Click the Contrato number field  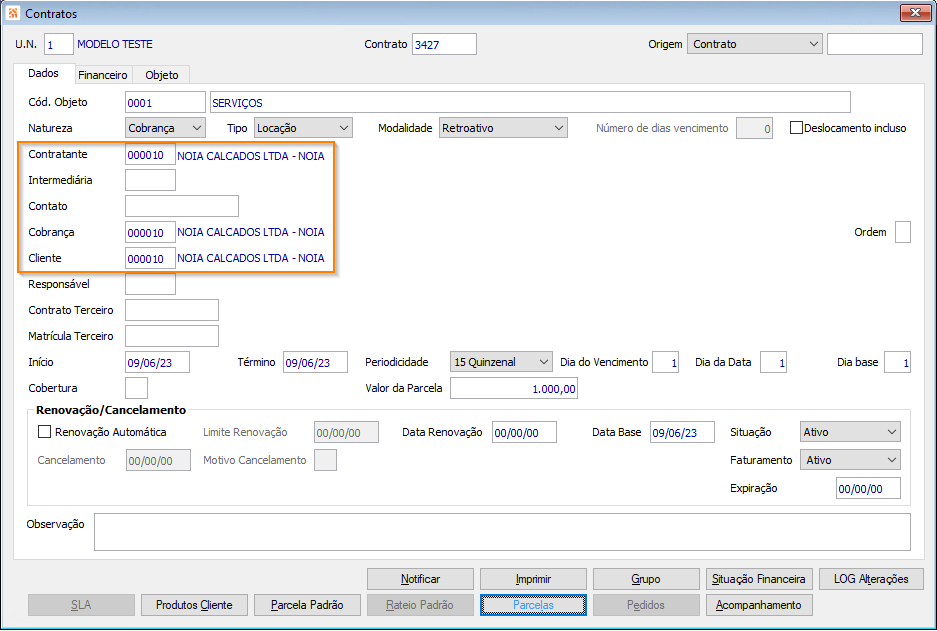444,44
